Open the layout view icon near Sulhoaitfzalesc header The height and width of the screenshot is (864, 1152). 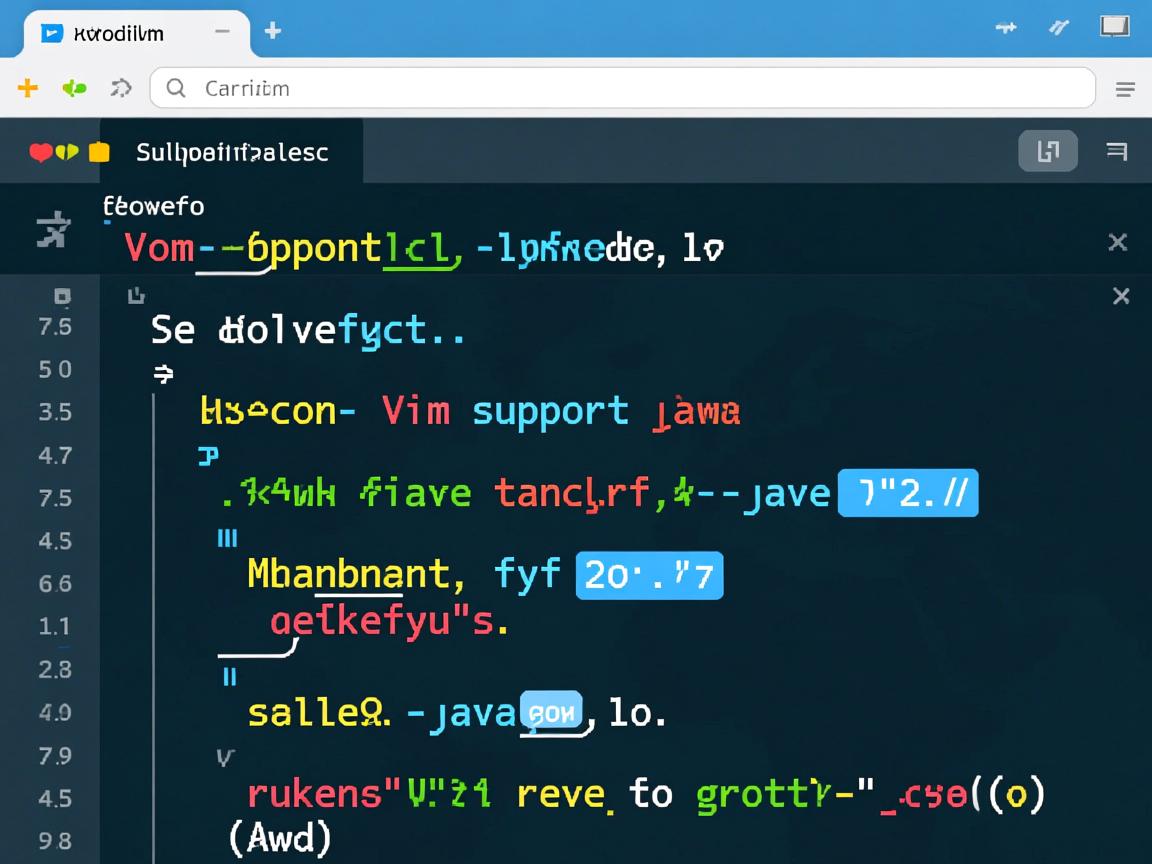click(1047, 150)
